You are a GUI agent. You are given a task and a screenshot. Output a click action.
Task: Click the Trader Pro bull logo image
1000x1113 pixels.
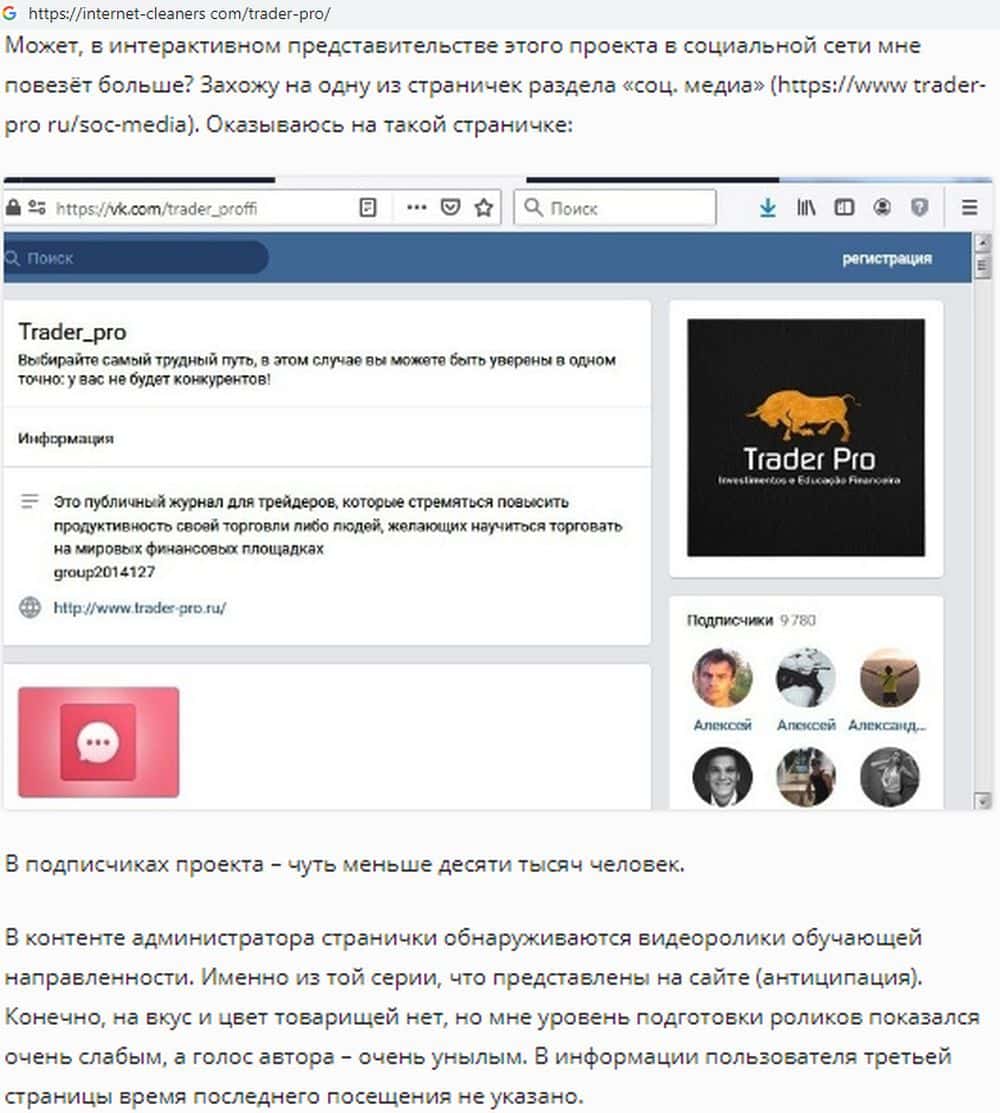coord(806,437)
